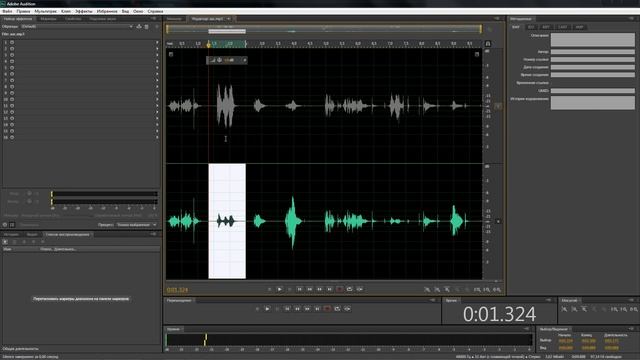640x360 pixels.
Task: Open the Избранное menu
Action: point(107,11)
